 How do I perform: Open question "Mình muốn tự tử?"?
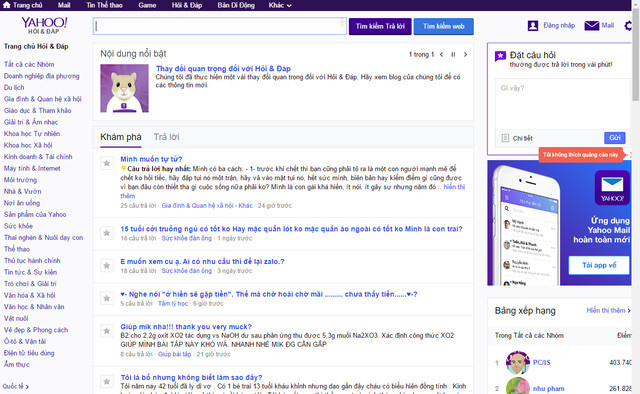coord(151,159)
